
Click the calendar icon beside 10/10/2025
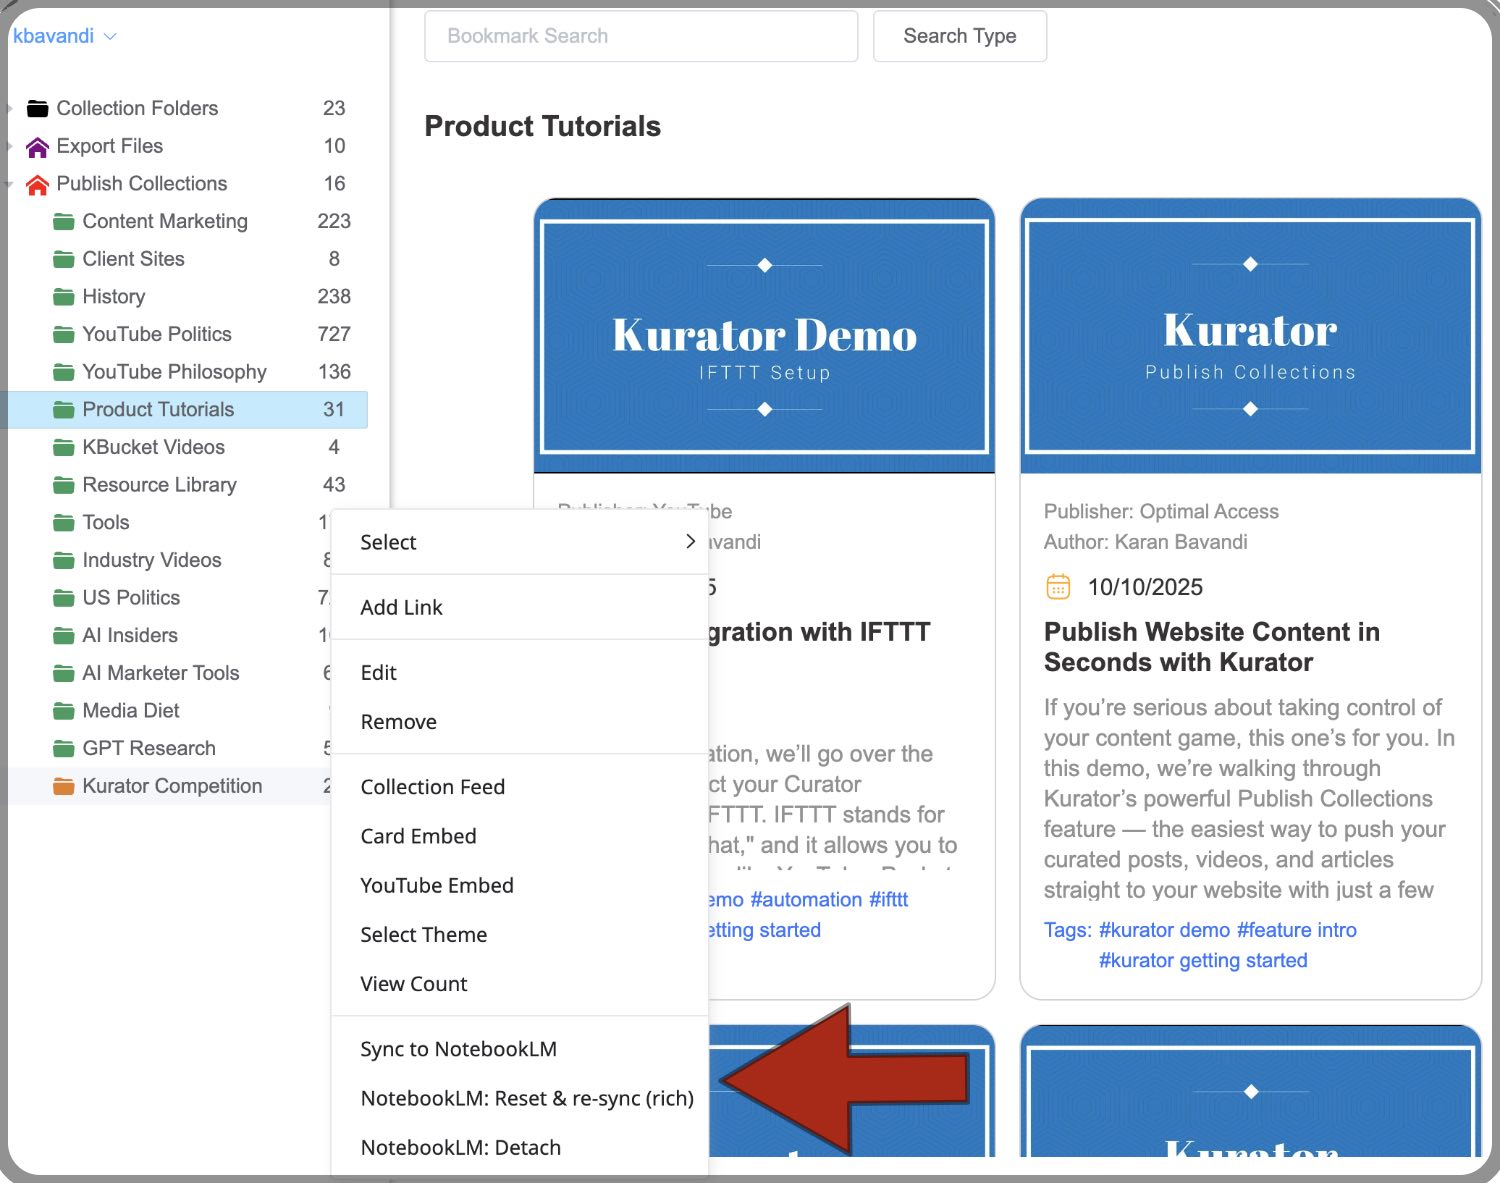pos(1058,586)
